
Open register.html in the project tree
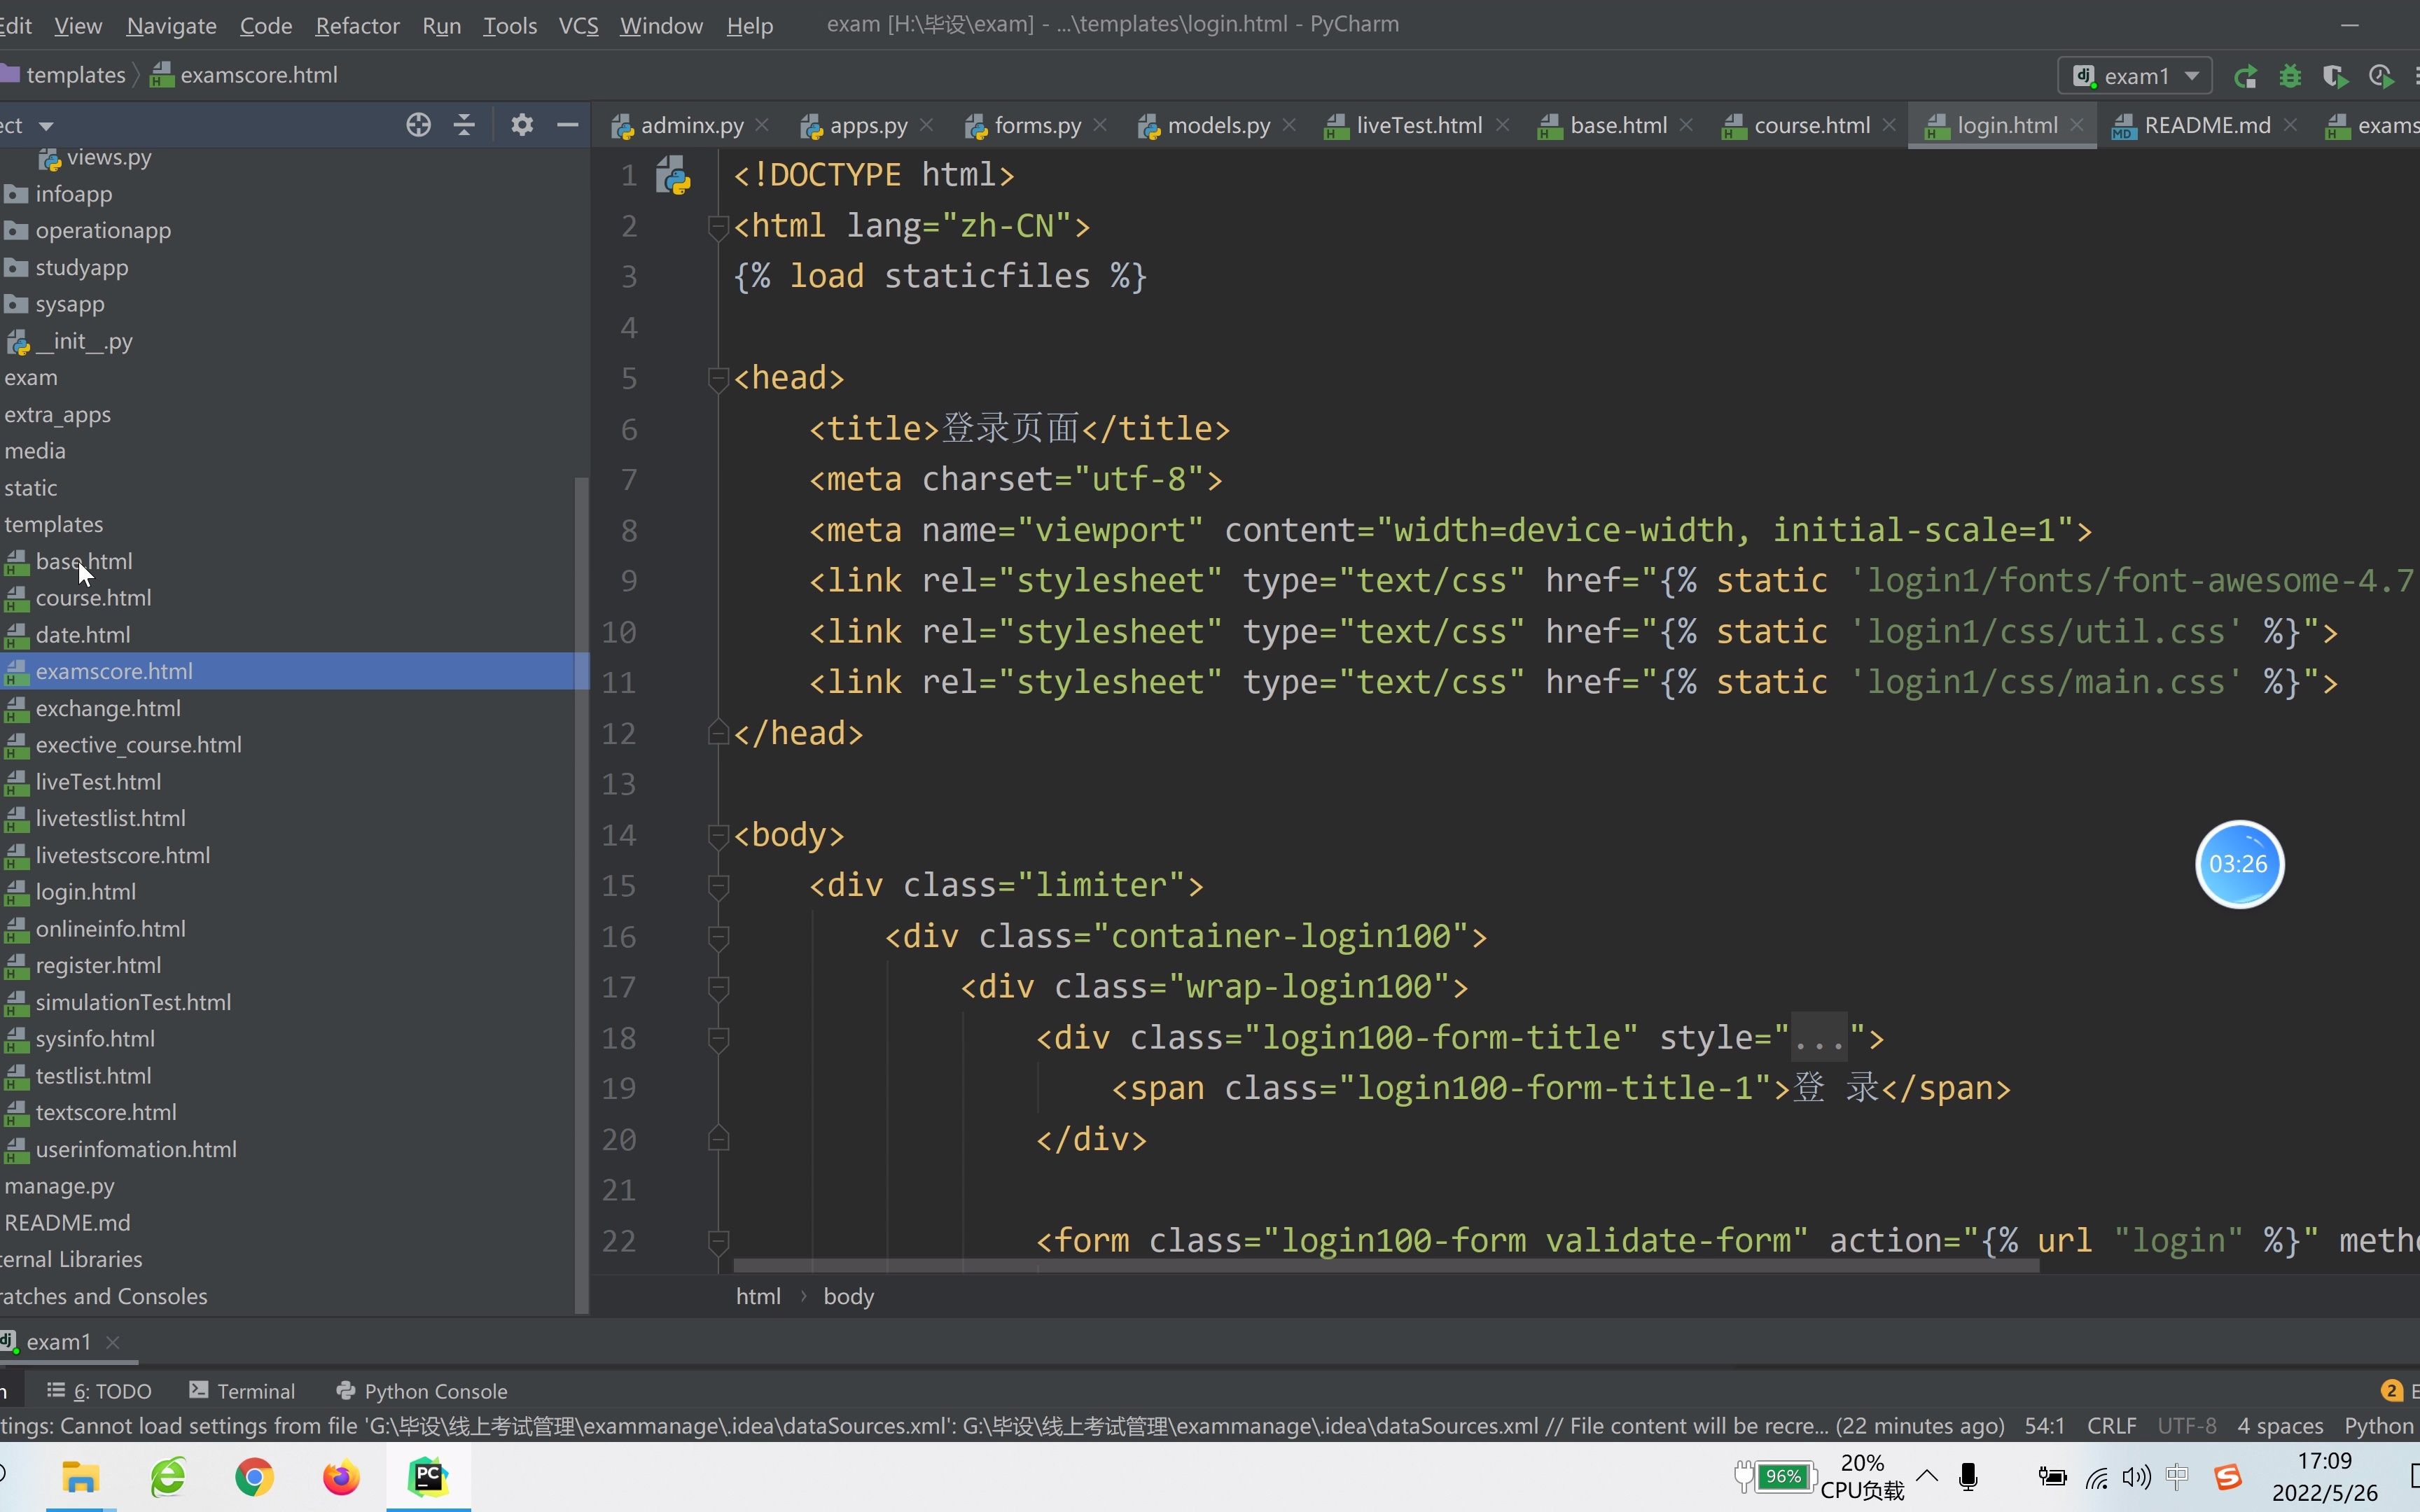click(x=98, y=965)
